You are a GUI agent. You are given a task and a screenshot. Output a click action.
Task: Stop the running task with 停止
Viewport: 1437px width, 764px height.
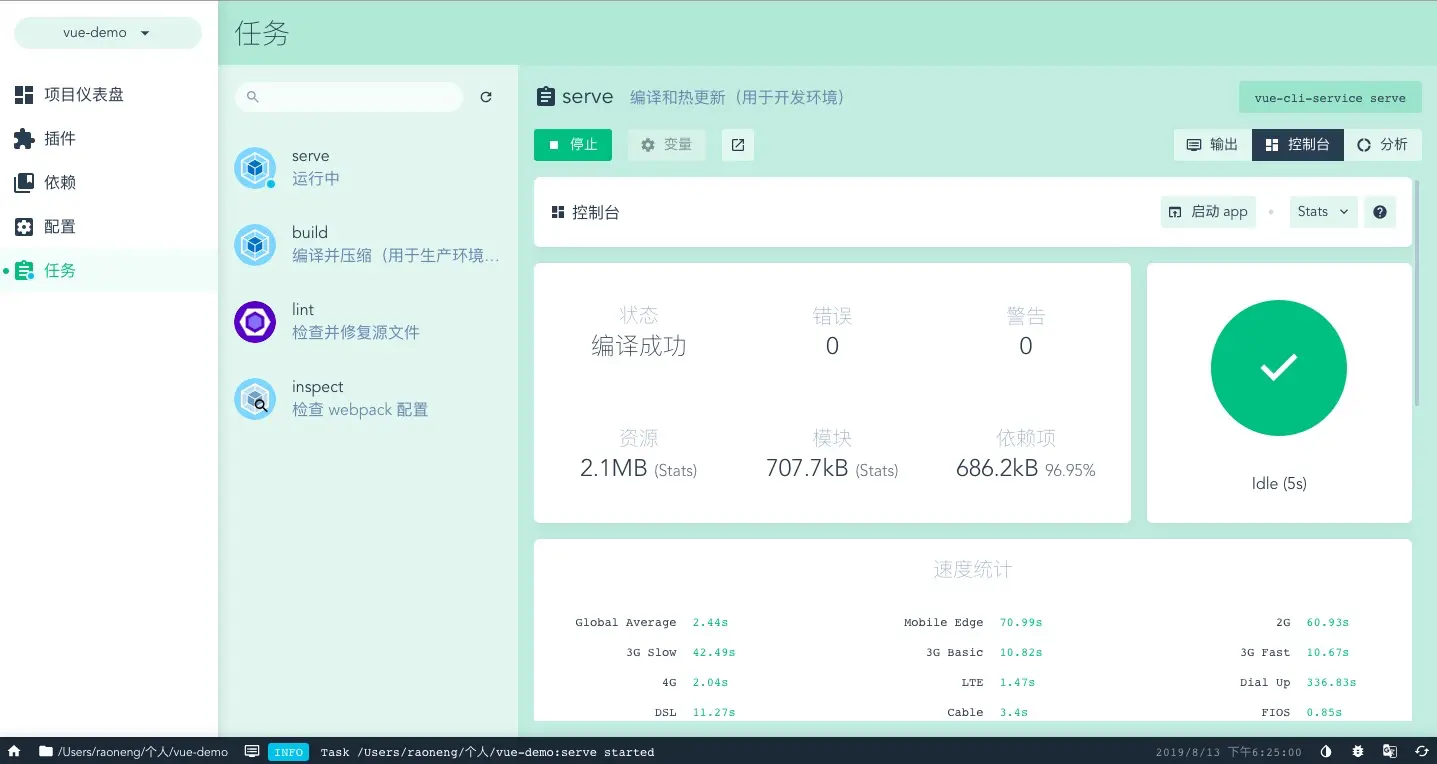pyautogui.click(x=573, y=145)
